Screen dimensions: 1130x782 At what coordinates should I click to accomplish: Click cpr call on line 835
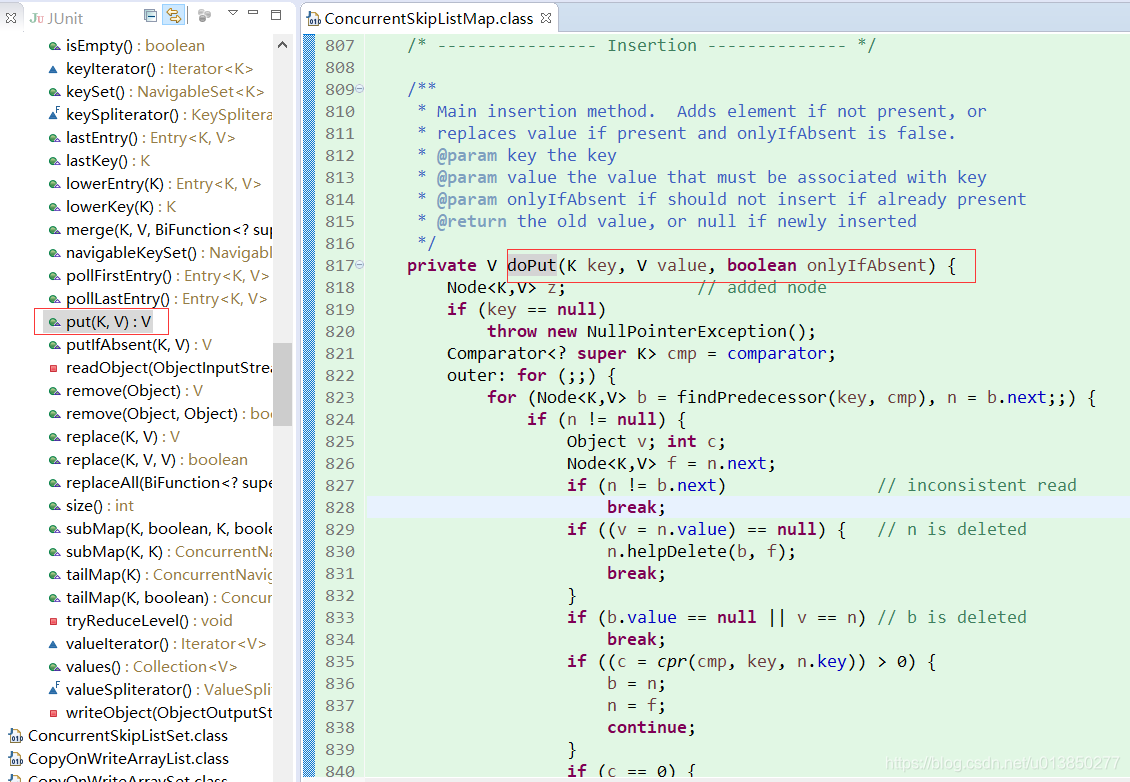tap(672, 662)
